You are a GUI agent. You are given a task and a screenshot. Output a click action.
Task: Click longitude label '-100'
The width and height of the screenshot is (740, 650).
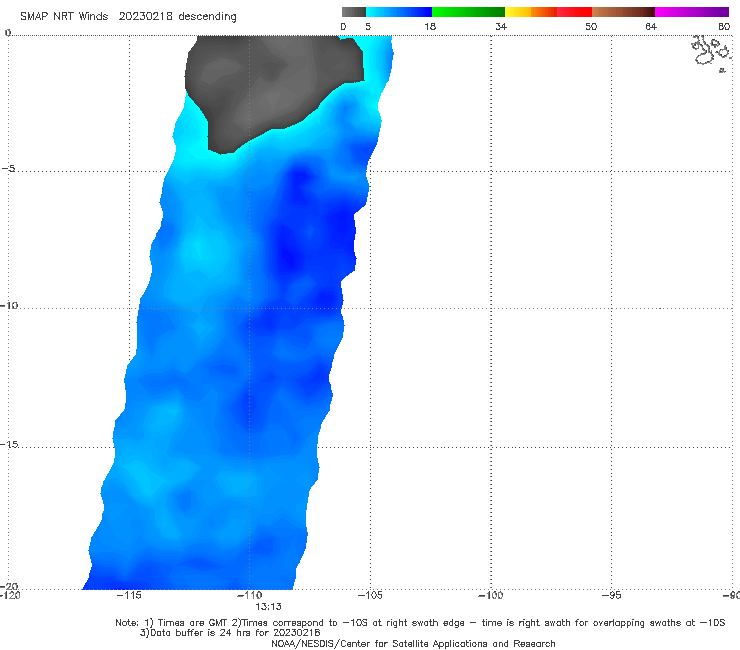[x=490, y=595]
